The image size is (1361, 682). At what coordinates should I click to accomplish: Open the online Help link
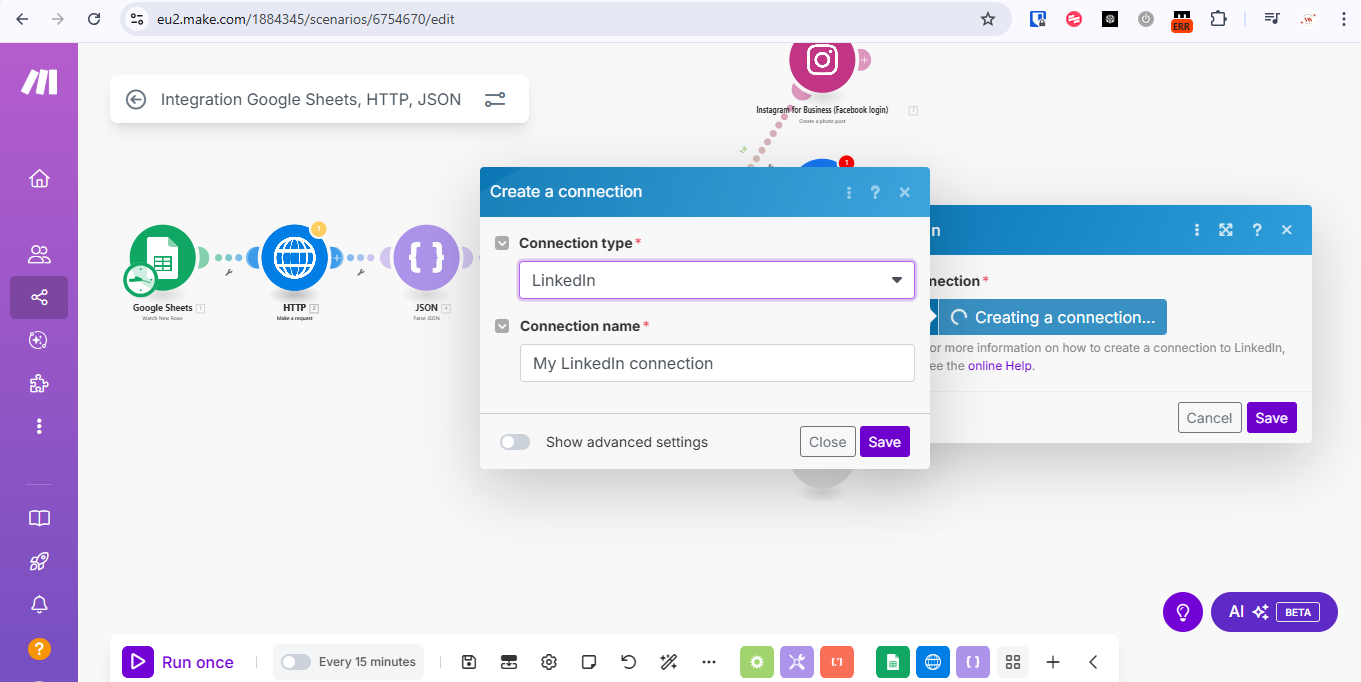[1000, 366]
